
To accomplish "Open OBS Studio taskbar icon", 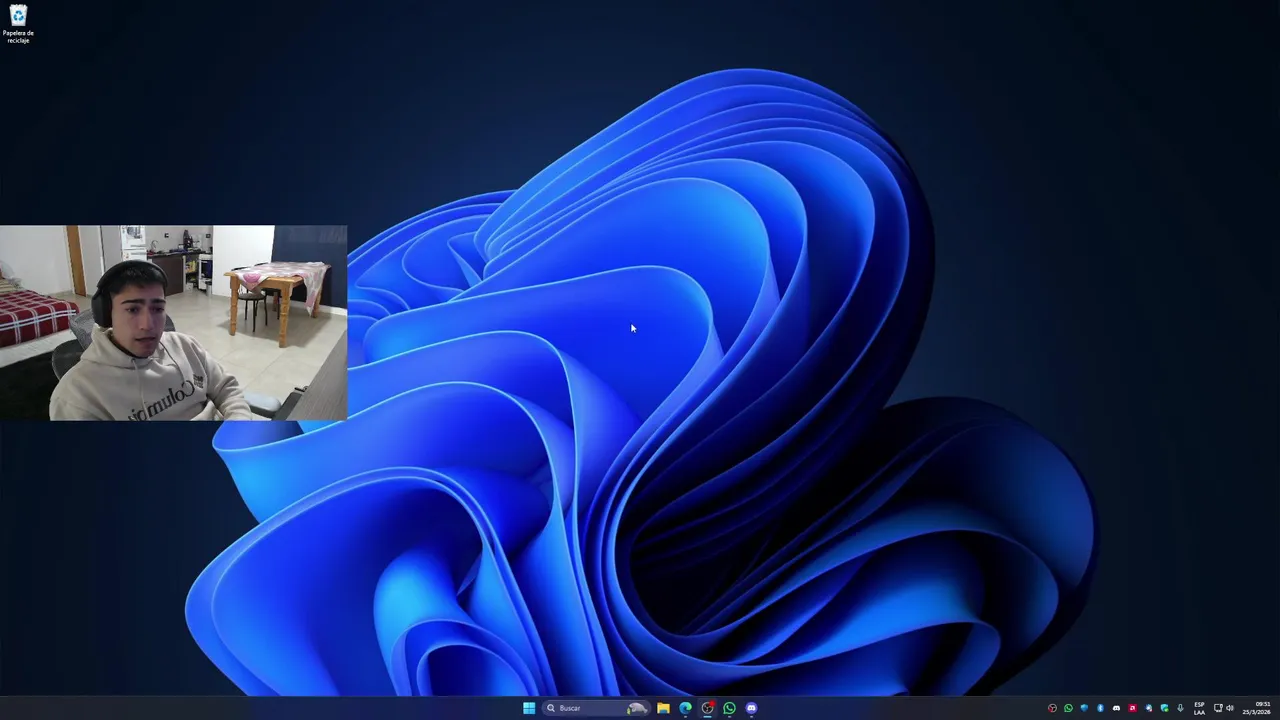I will click(707, 708).
